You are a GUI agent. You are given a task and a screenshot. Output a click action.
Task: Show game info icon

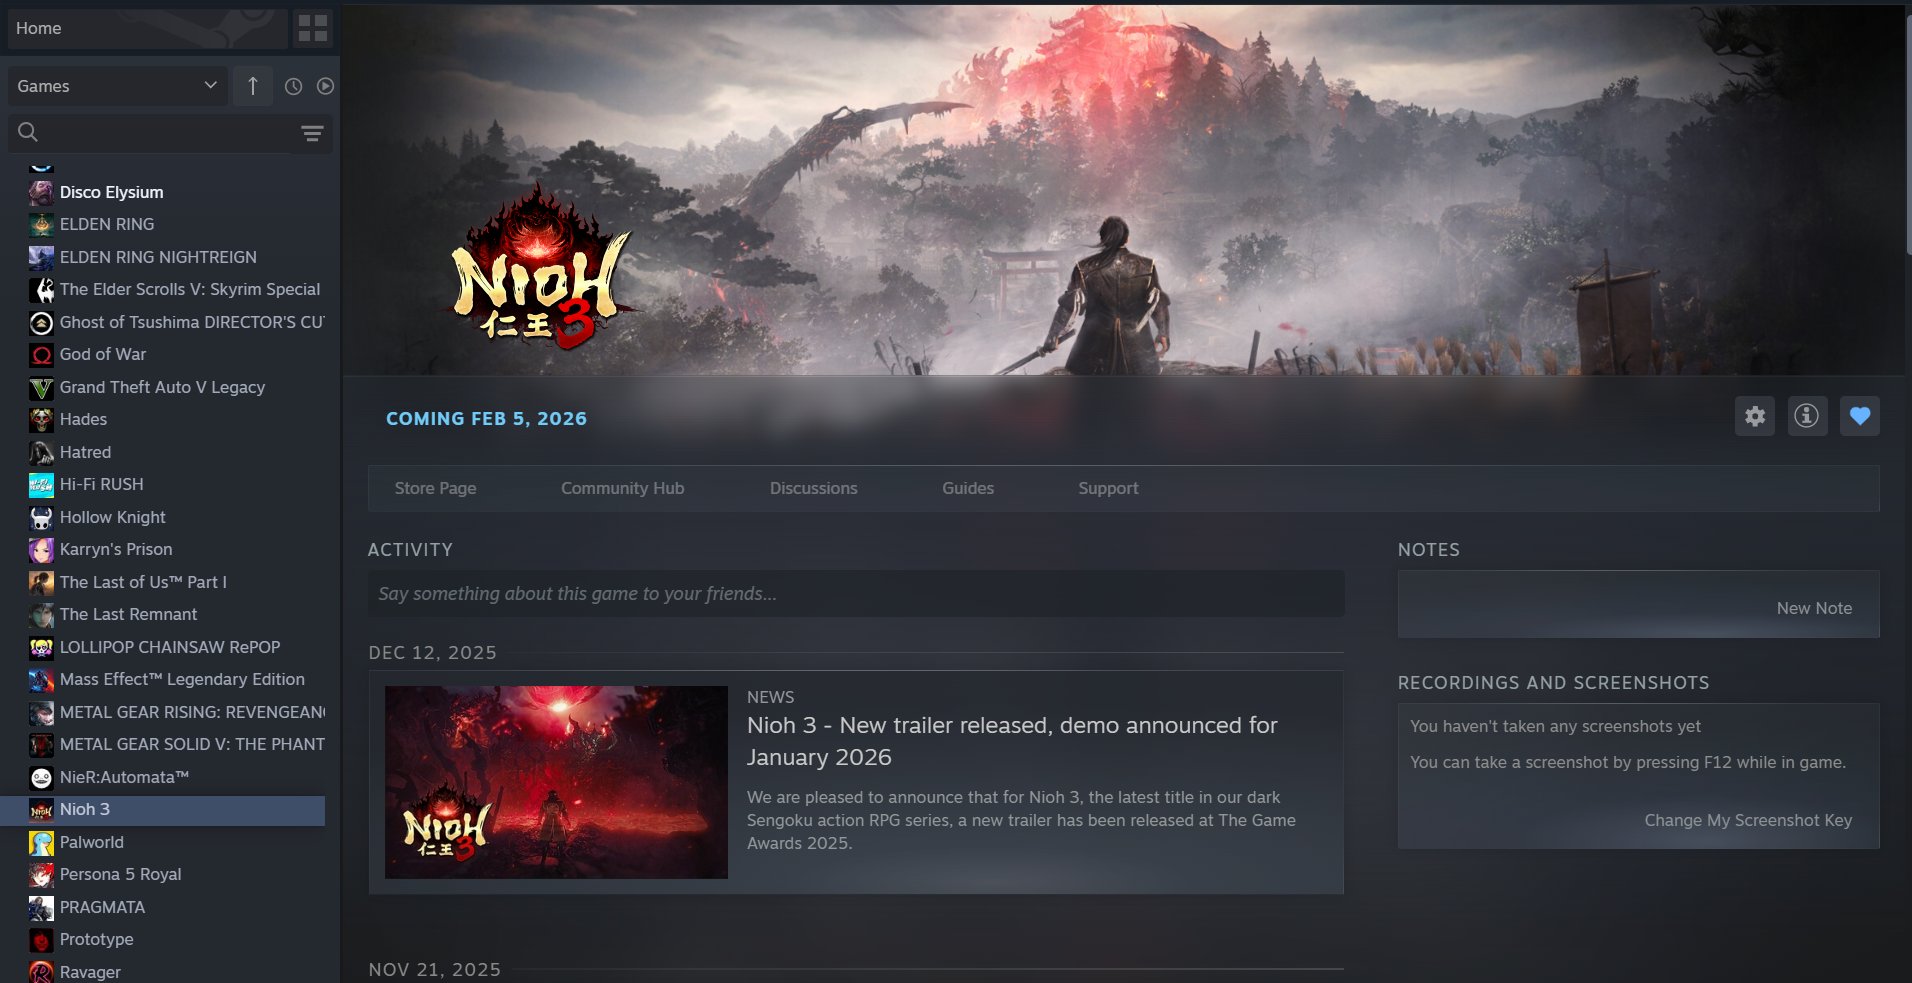1807,416
